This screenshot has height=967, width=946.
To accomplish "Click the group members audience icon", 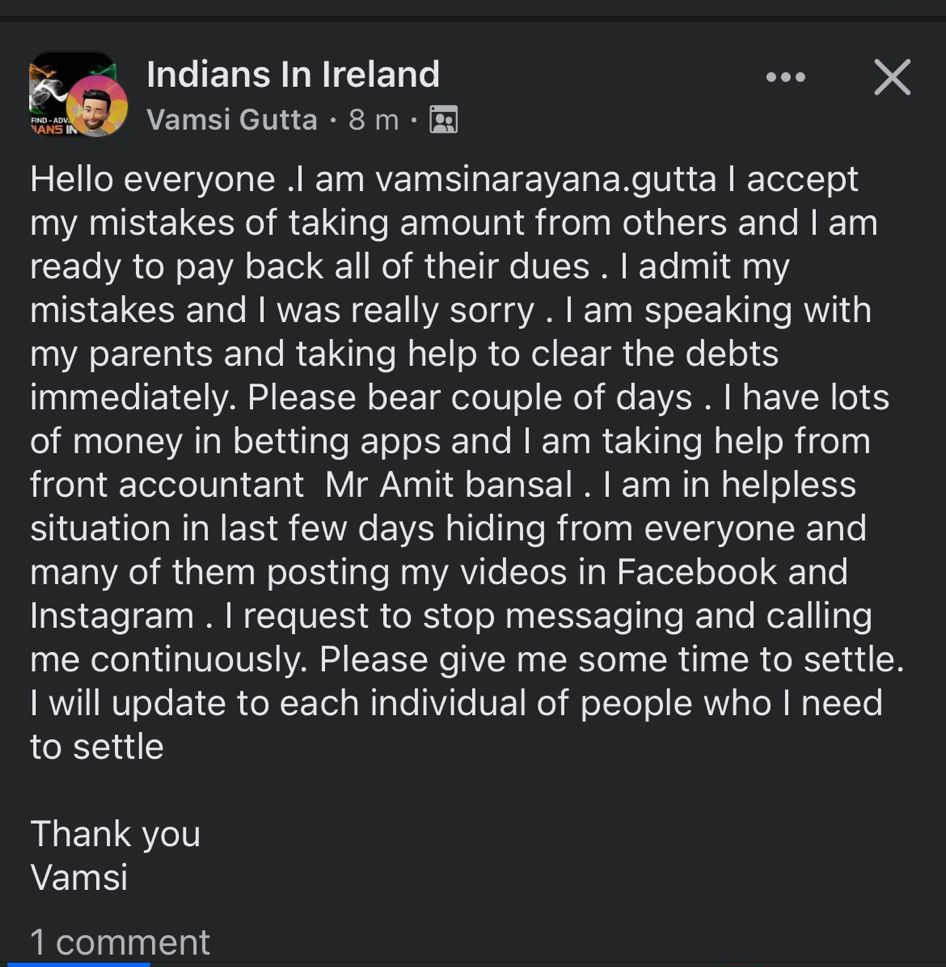I will 443,120.
